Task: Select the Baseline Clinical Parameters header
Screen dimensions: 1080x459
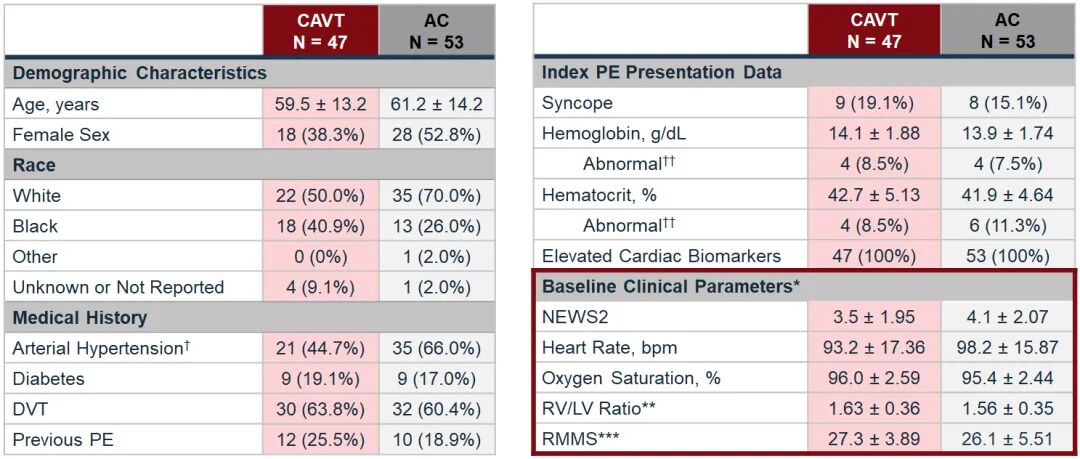Action: 670,286
